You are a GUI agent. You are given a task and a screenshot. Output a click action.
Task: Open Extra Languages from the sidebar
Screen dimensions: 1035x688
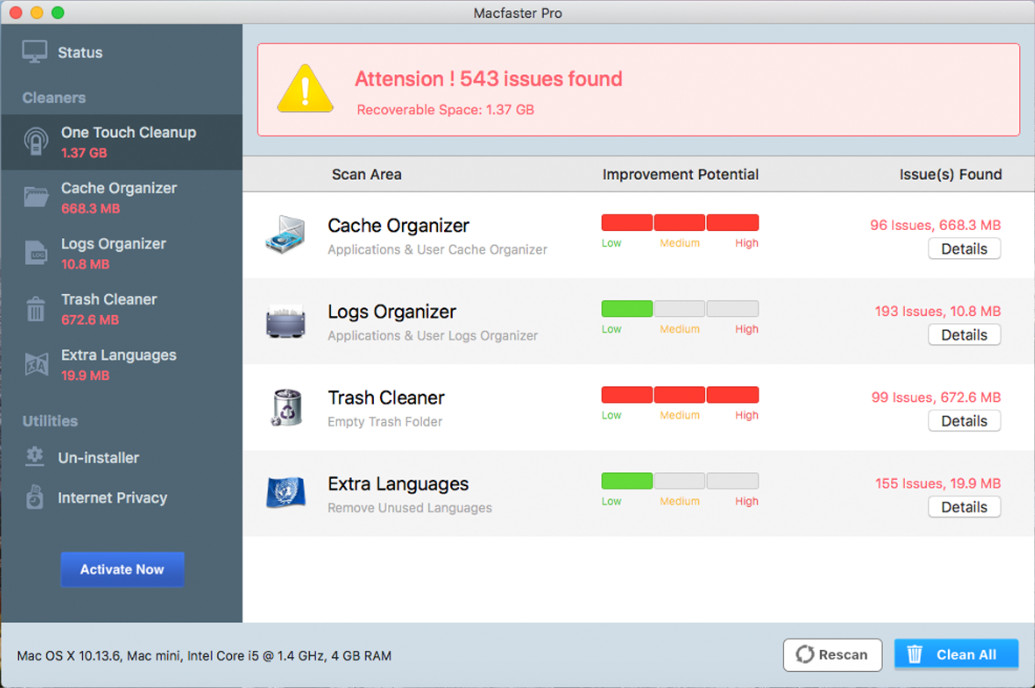point(121,364)
